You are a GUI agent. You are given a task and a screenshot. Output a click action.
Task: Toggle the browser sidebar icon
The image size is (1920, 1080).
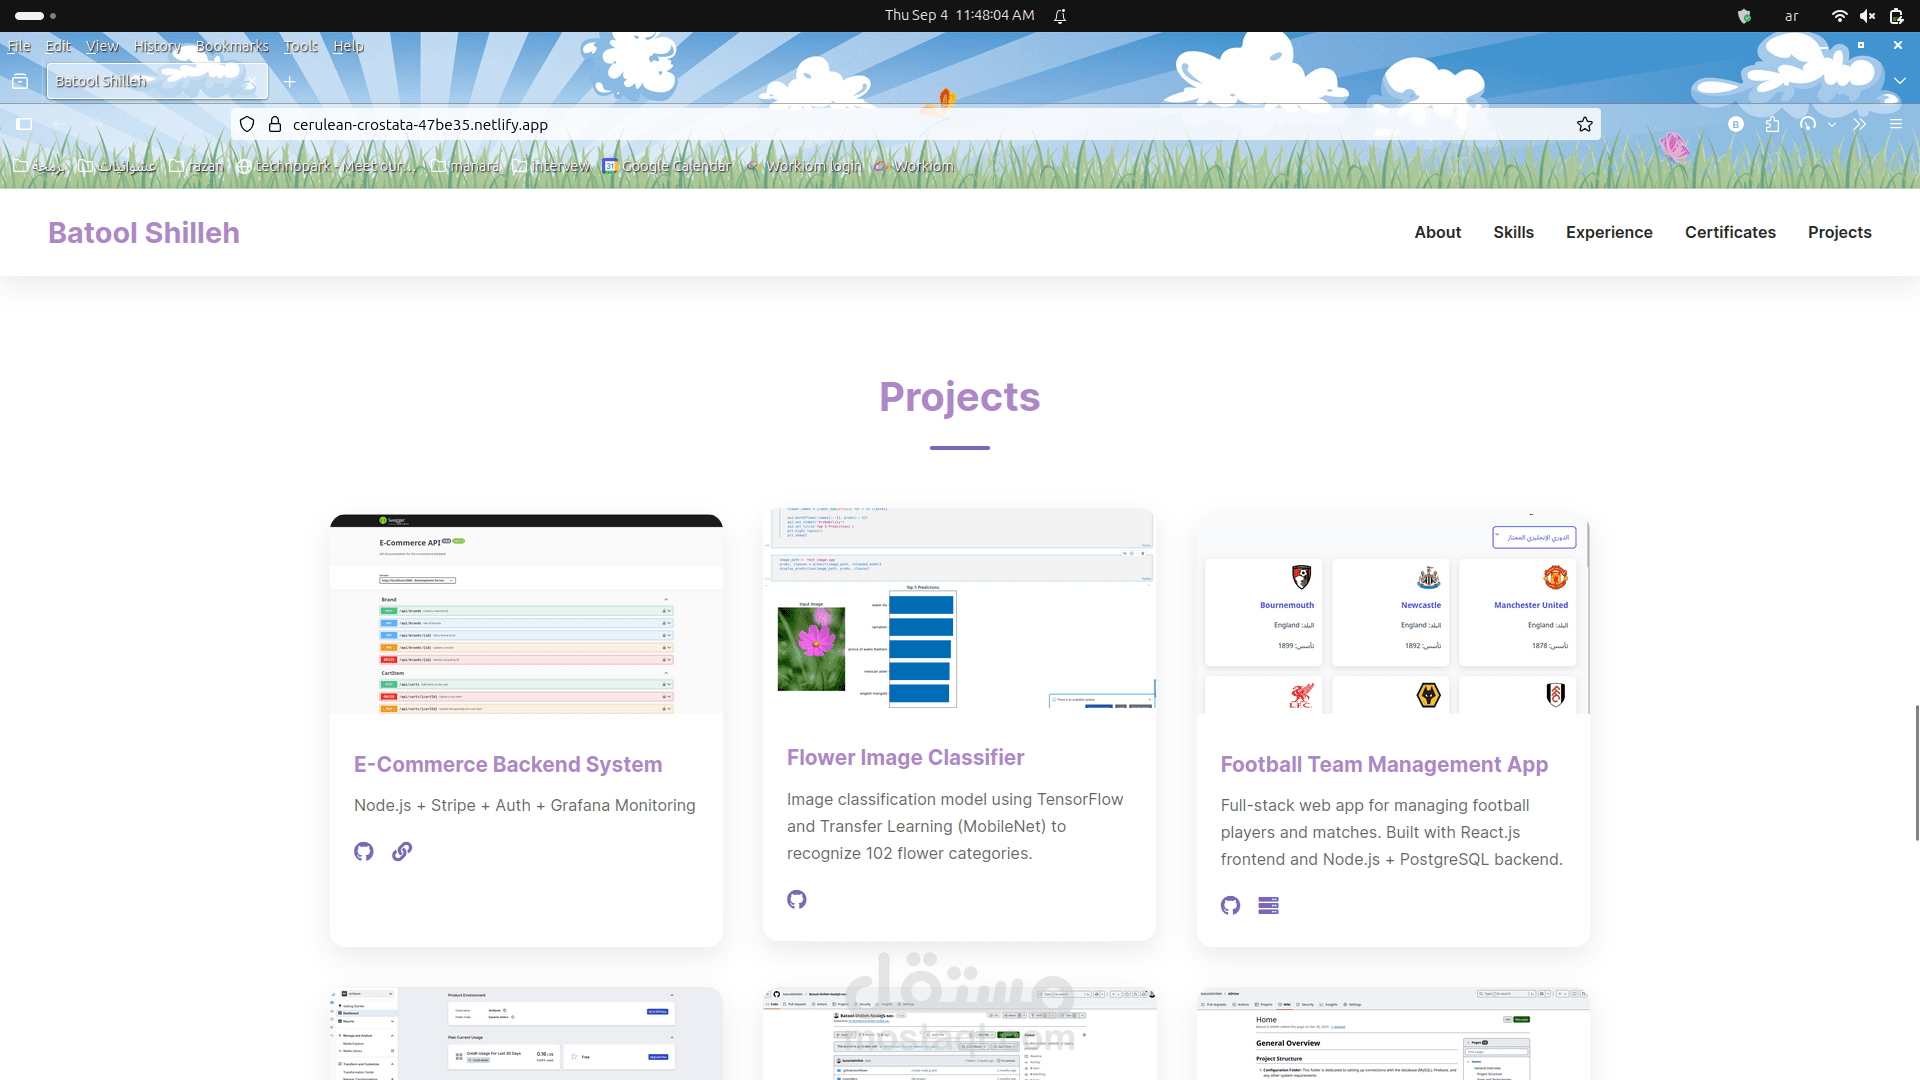[x=25, y=124]
